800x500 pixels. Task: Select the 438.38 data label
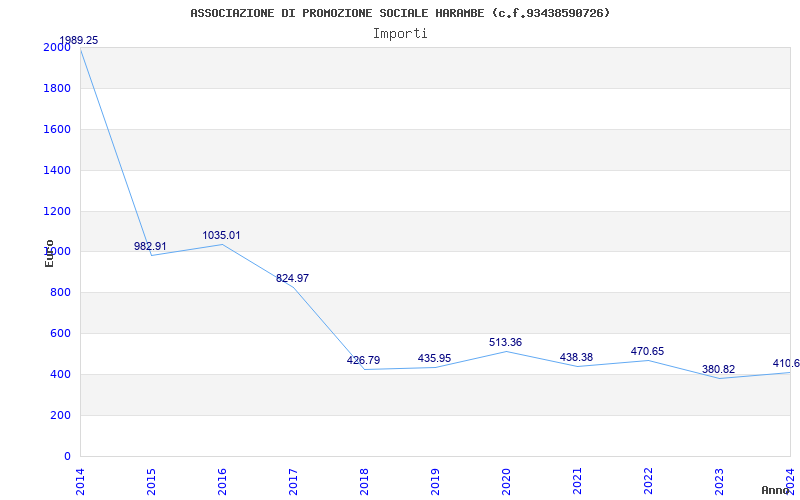577,357
